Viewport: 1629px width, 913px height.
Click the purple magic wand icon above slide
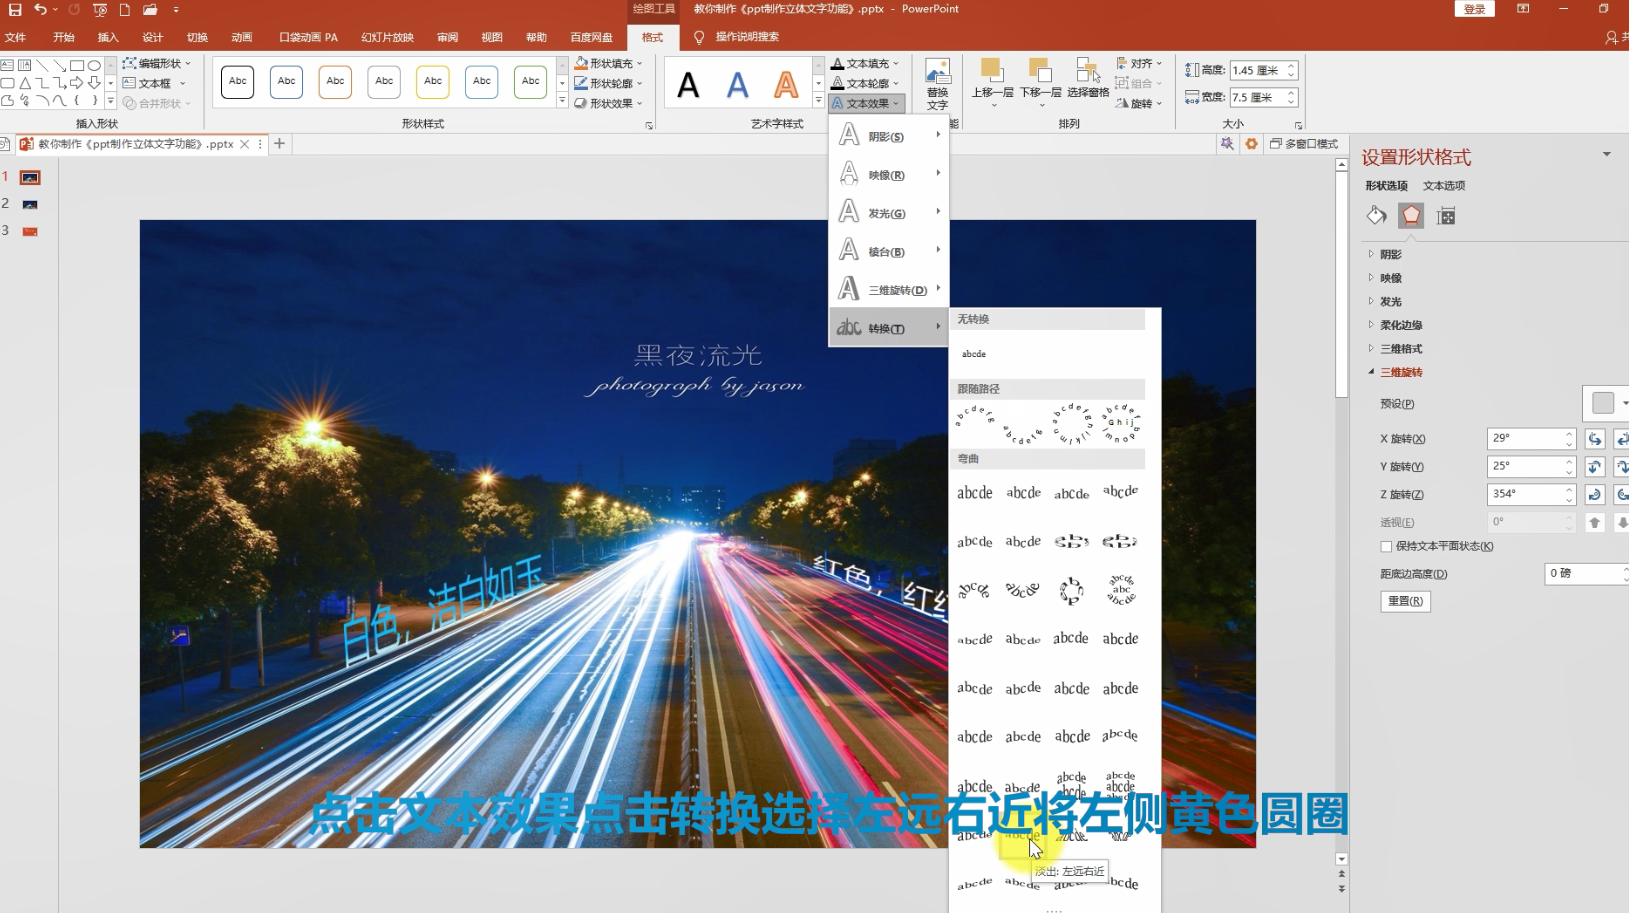point(1227,144)
